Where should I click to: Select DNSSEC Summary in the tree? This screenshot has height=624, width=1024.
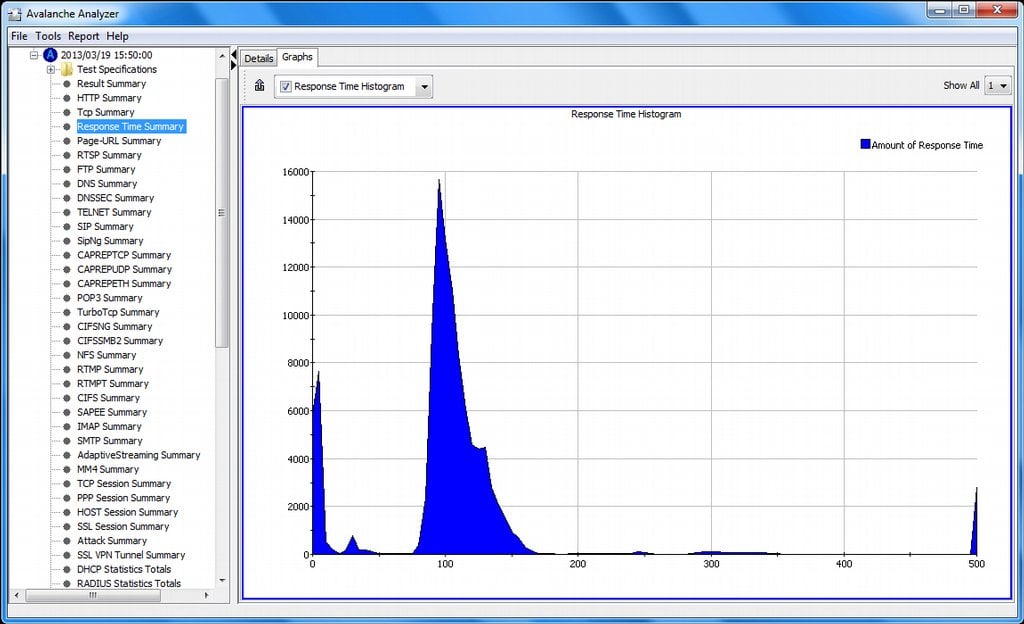pyautogui.click(x=116, y=198)
